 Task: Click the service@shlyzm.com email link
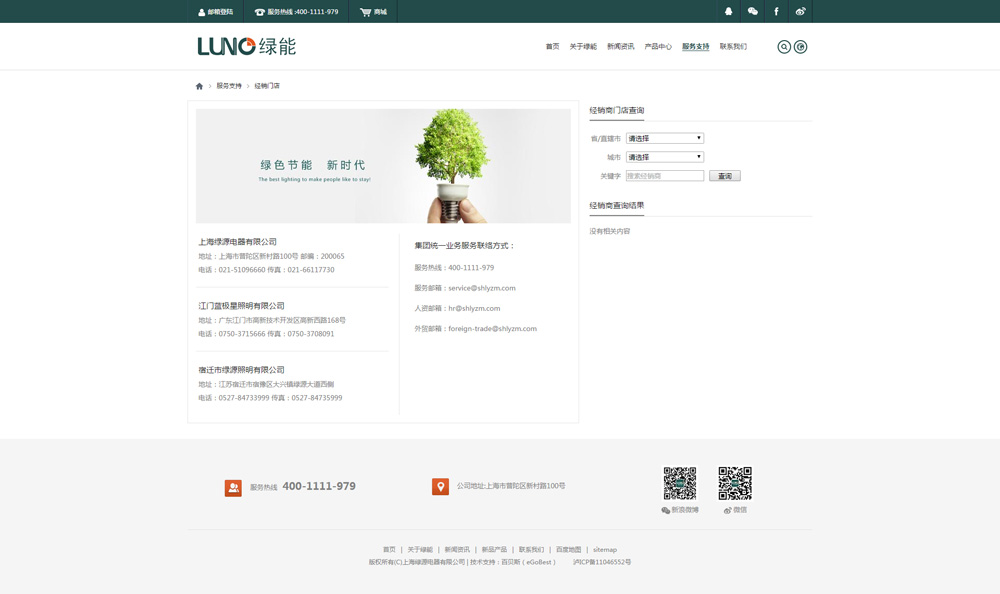pos(485,287)
